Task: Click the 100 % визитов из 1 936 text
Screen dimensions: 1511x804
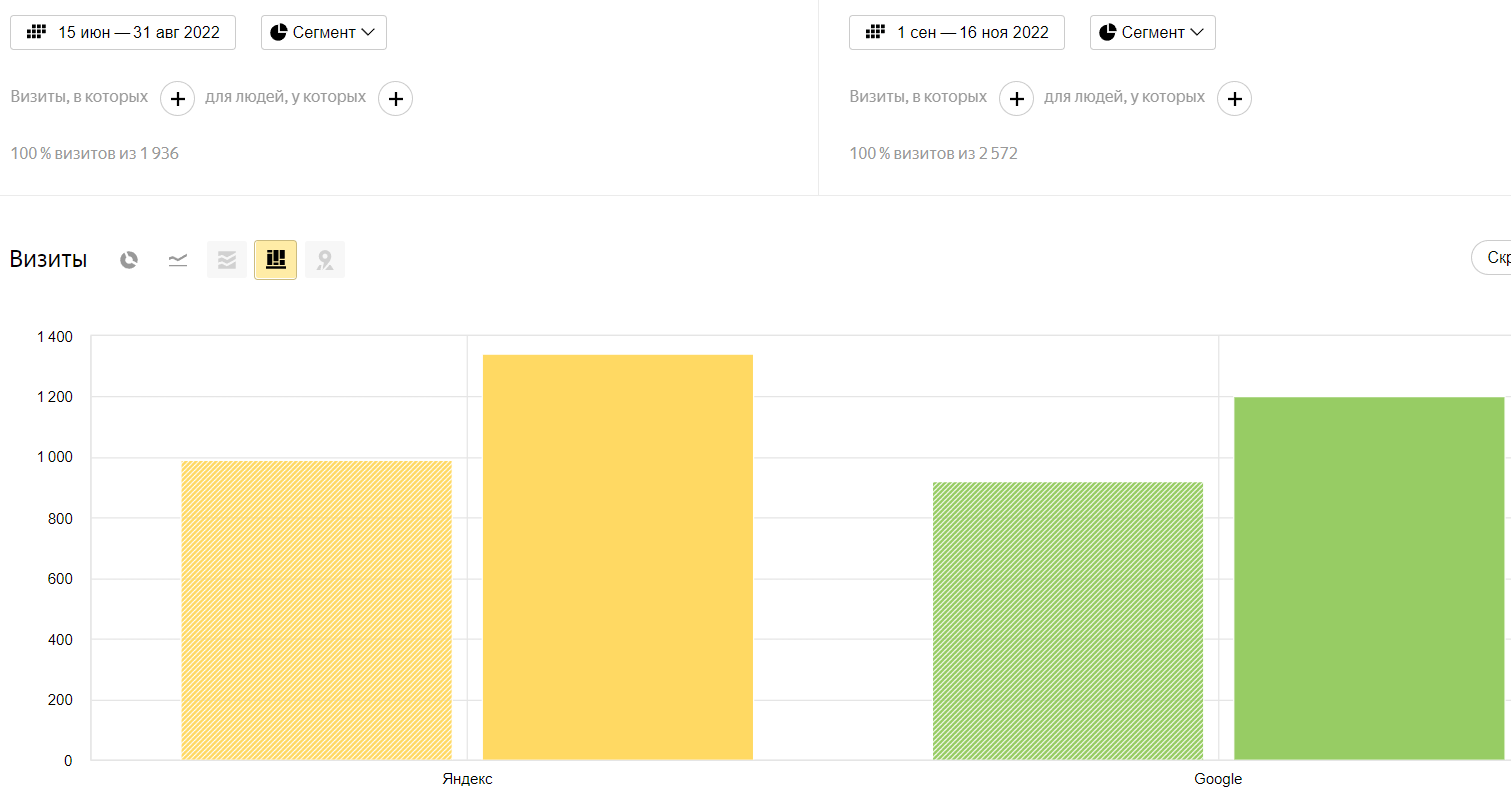Action: pyautogui.click(x=95, y=154)
